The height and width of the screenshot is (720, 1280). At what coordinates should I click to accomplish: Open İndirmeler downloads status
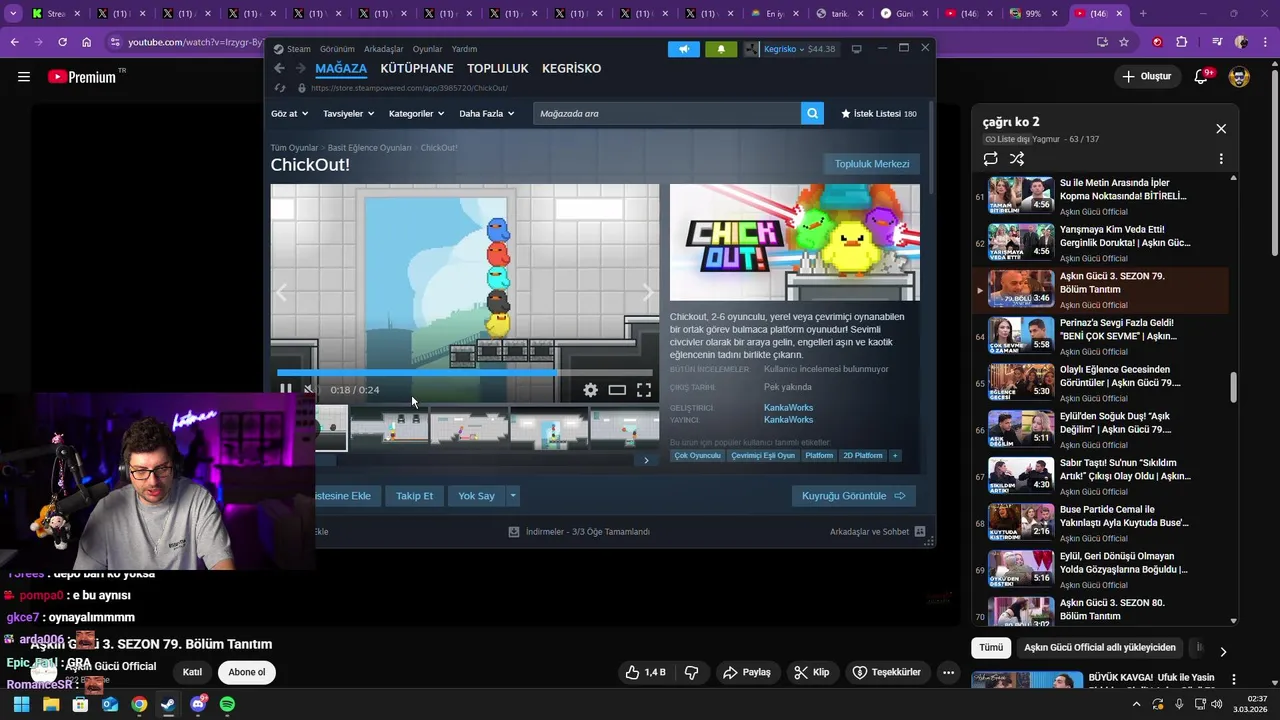[x=579, y=532]
